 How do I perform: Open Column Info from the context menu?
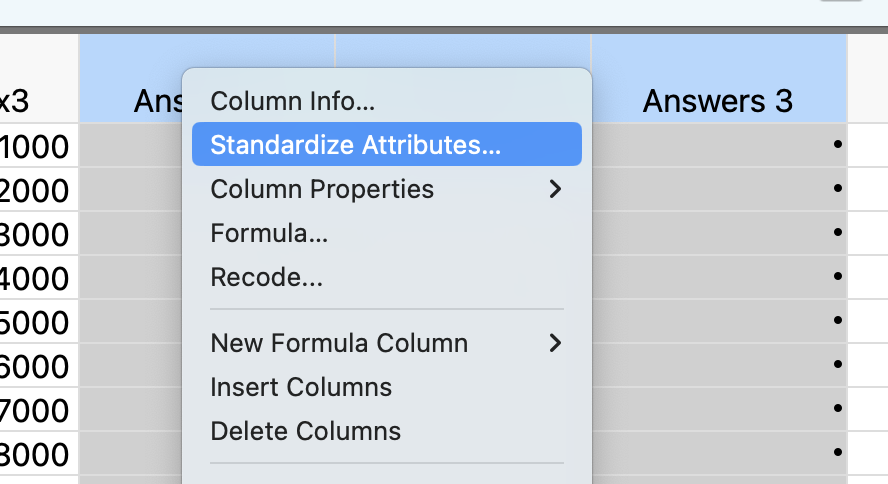pyautogui.click(x=292, y=101)
